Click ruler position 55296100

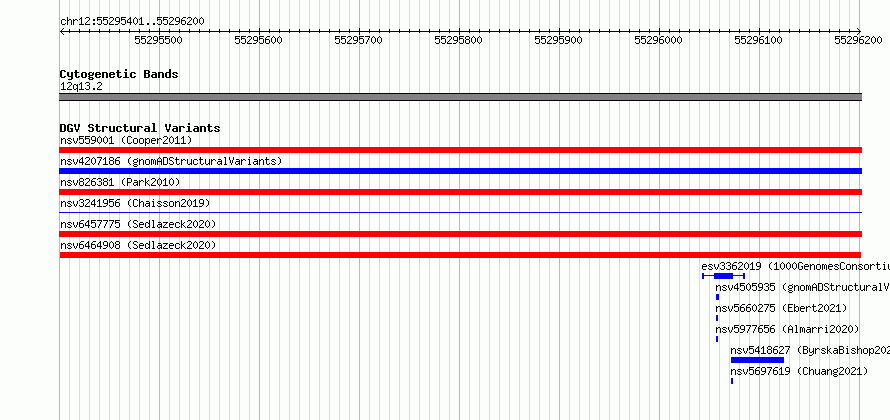click(x=758, y=40)
